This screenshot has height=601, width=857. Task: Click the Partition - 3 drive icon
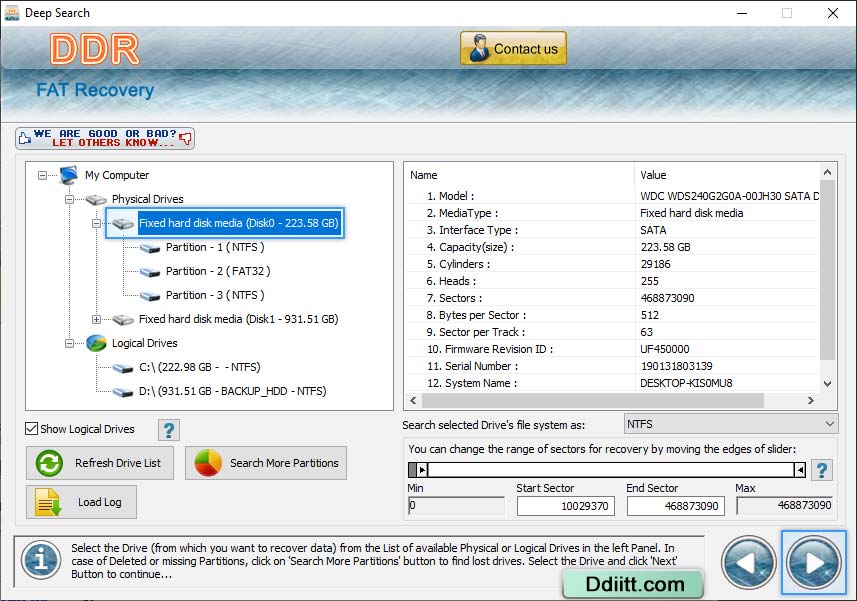pyautogui.click(x=150, y=296)
